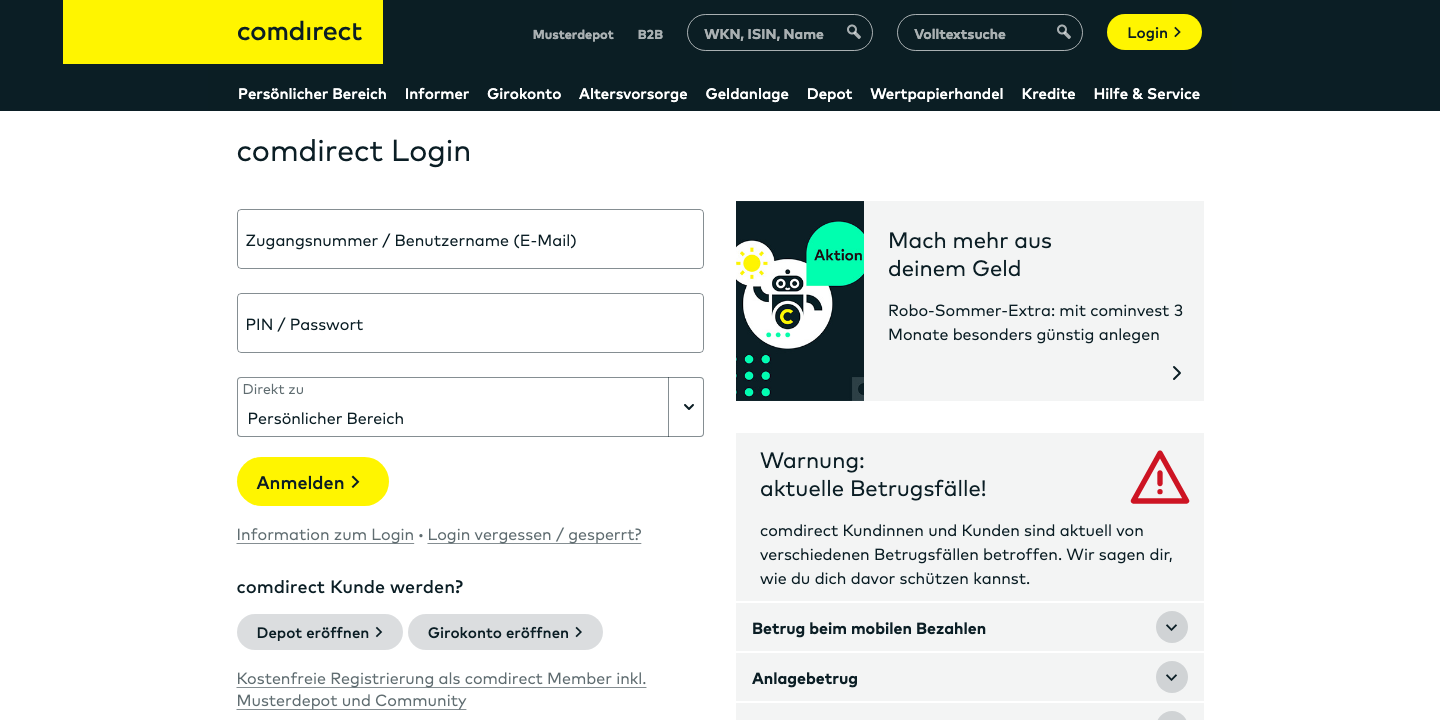Open the B2B link

650,34
